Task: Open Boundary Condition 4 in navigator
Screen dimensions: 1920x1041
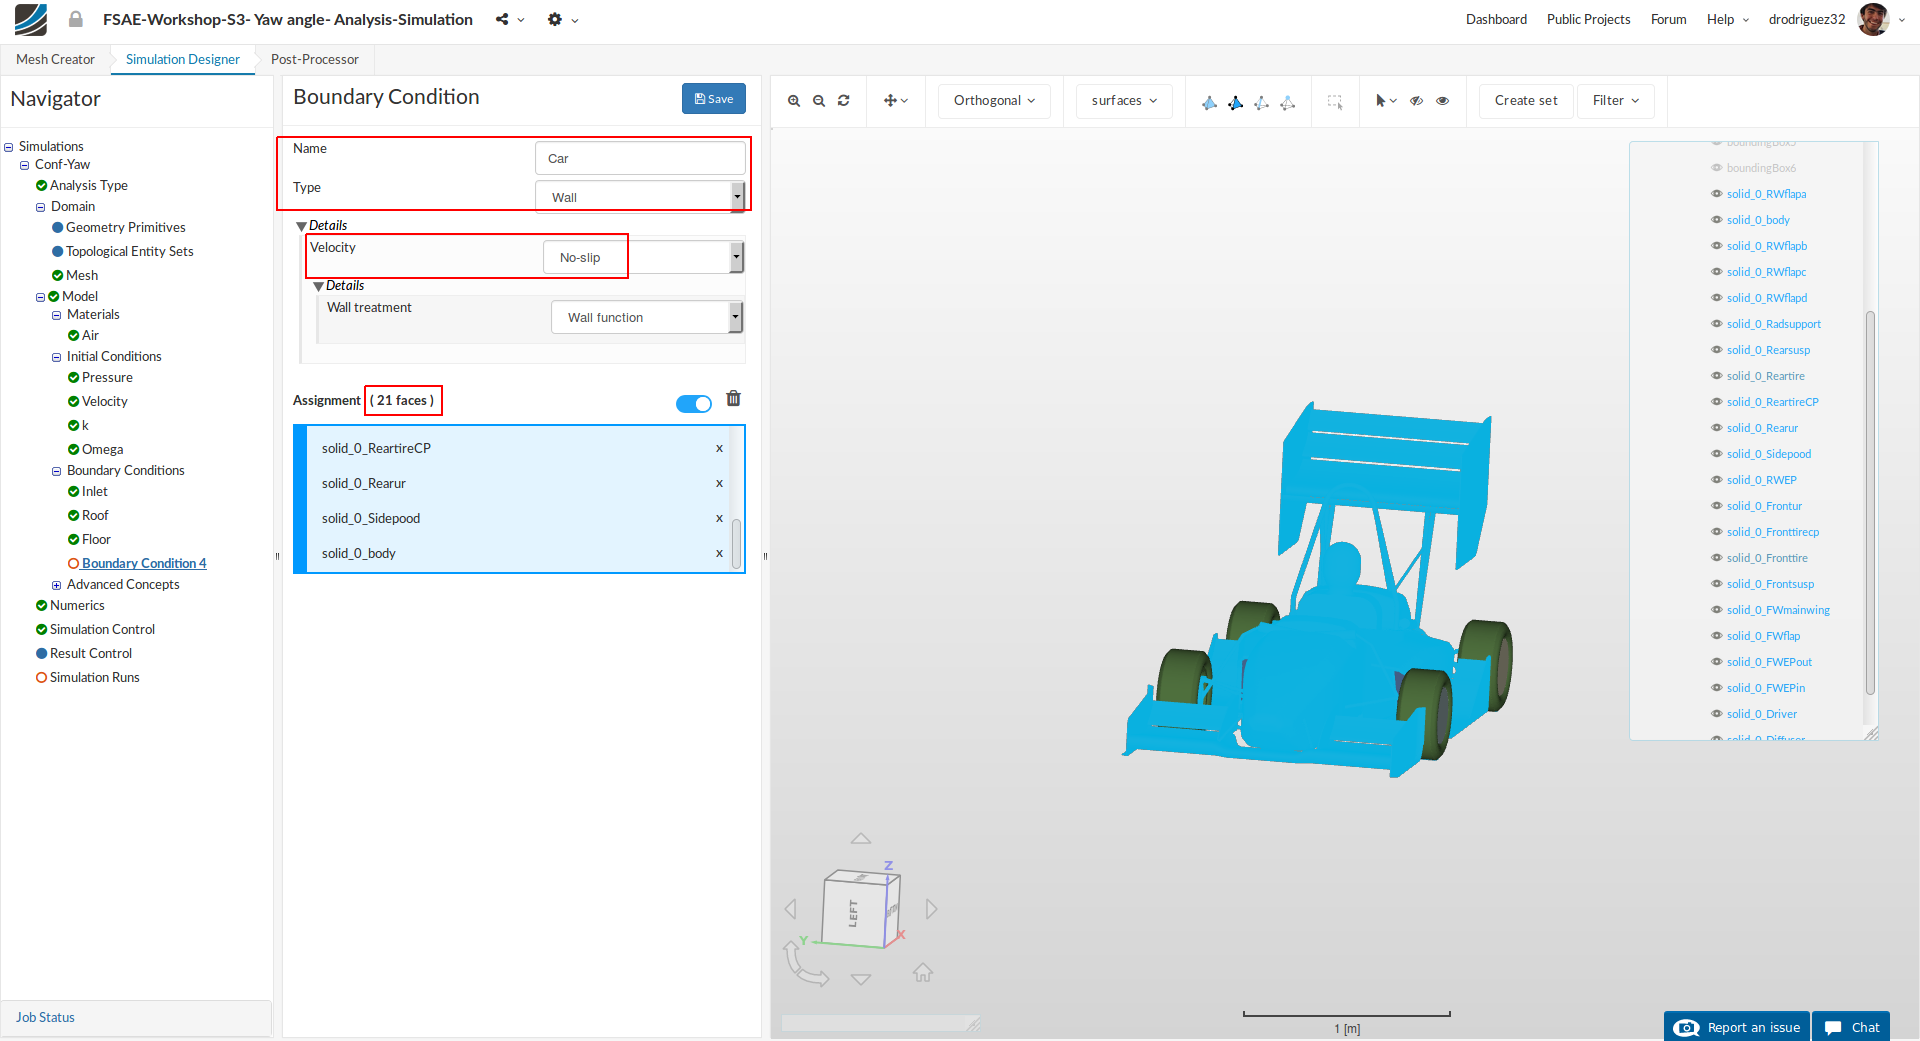Action: (144, 564)
